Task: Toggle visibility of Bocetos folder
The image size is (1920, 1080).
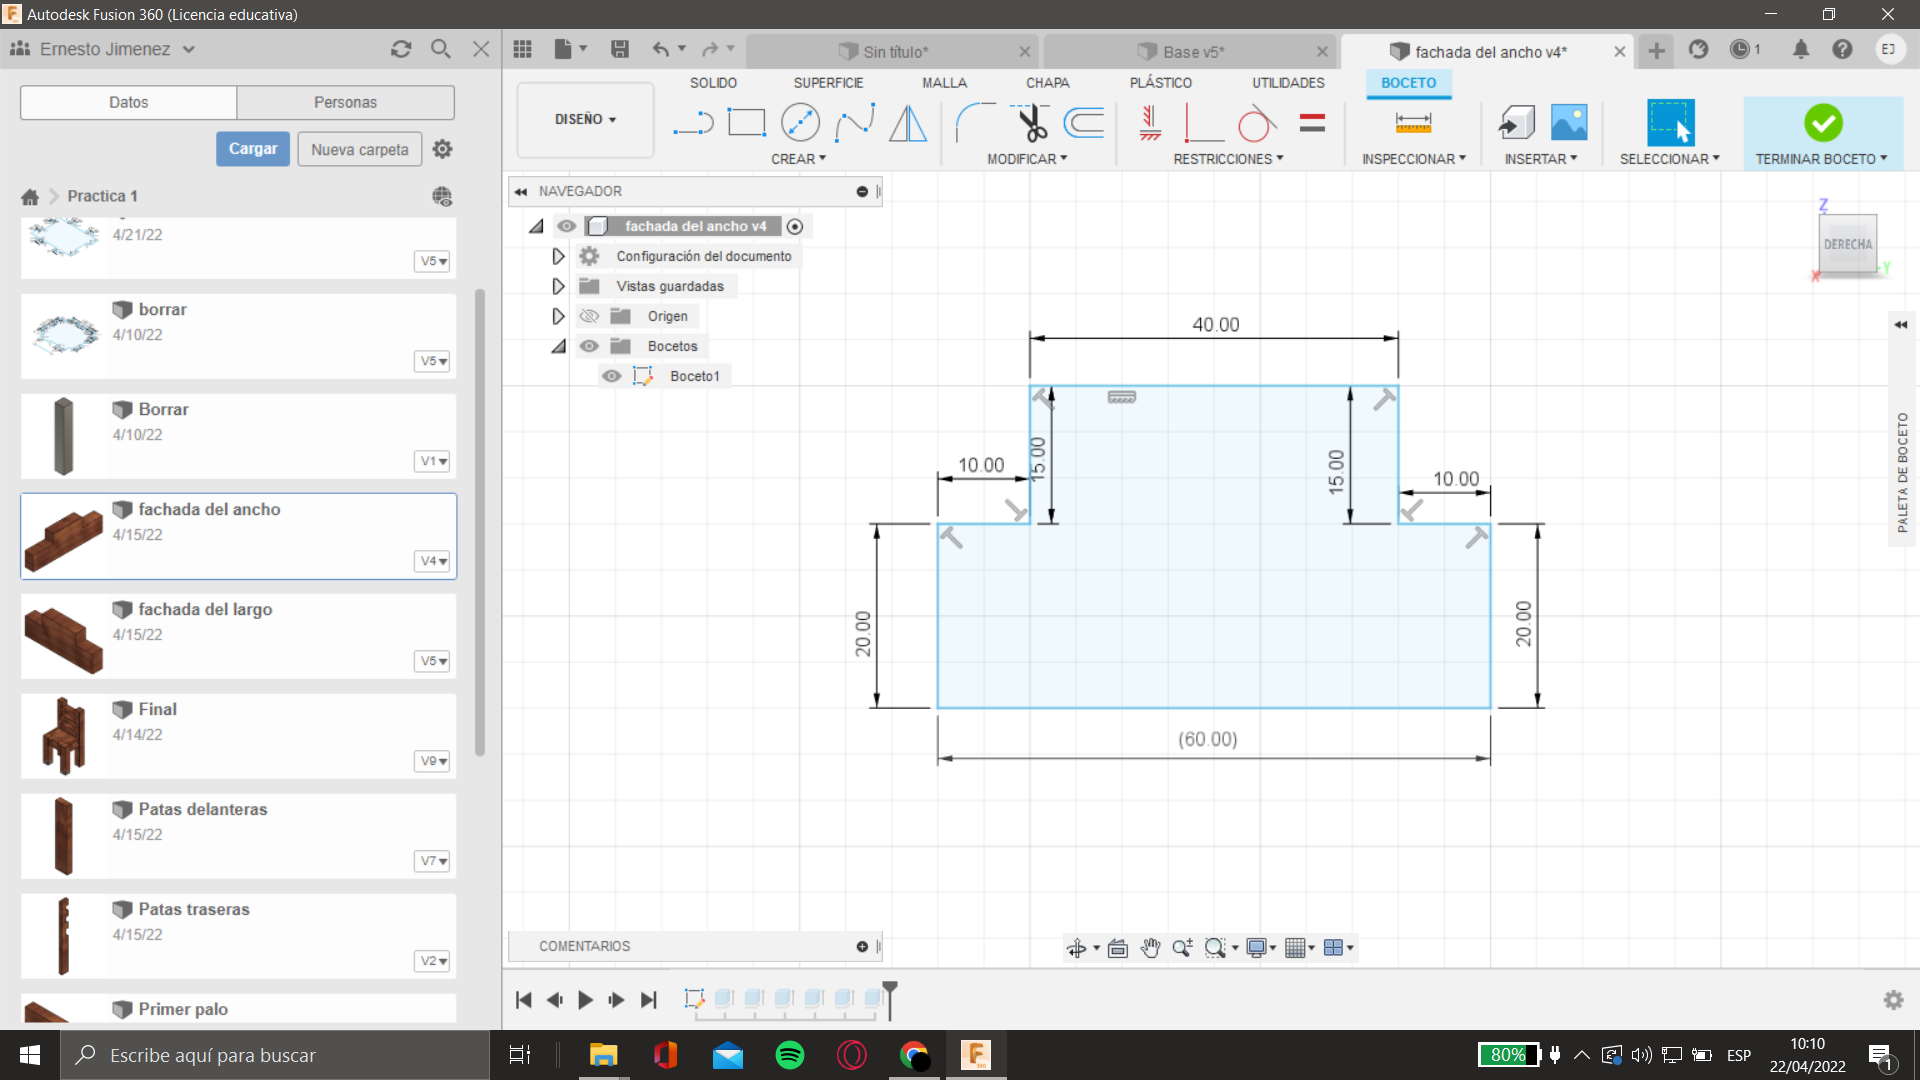Action: (x=589, y=346)
